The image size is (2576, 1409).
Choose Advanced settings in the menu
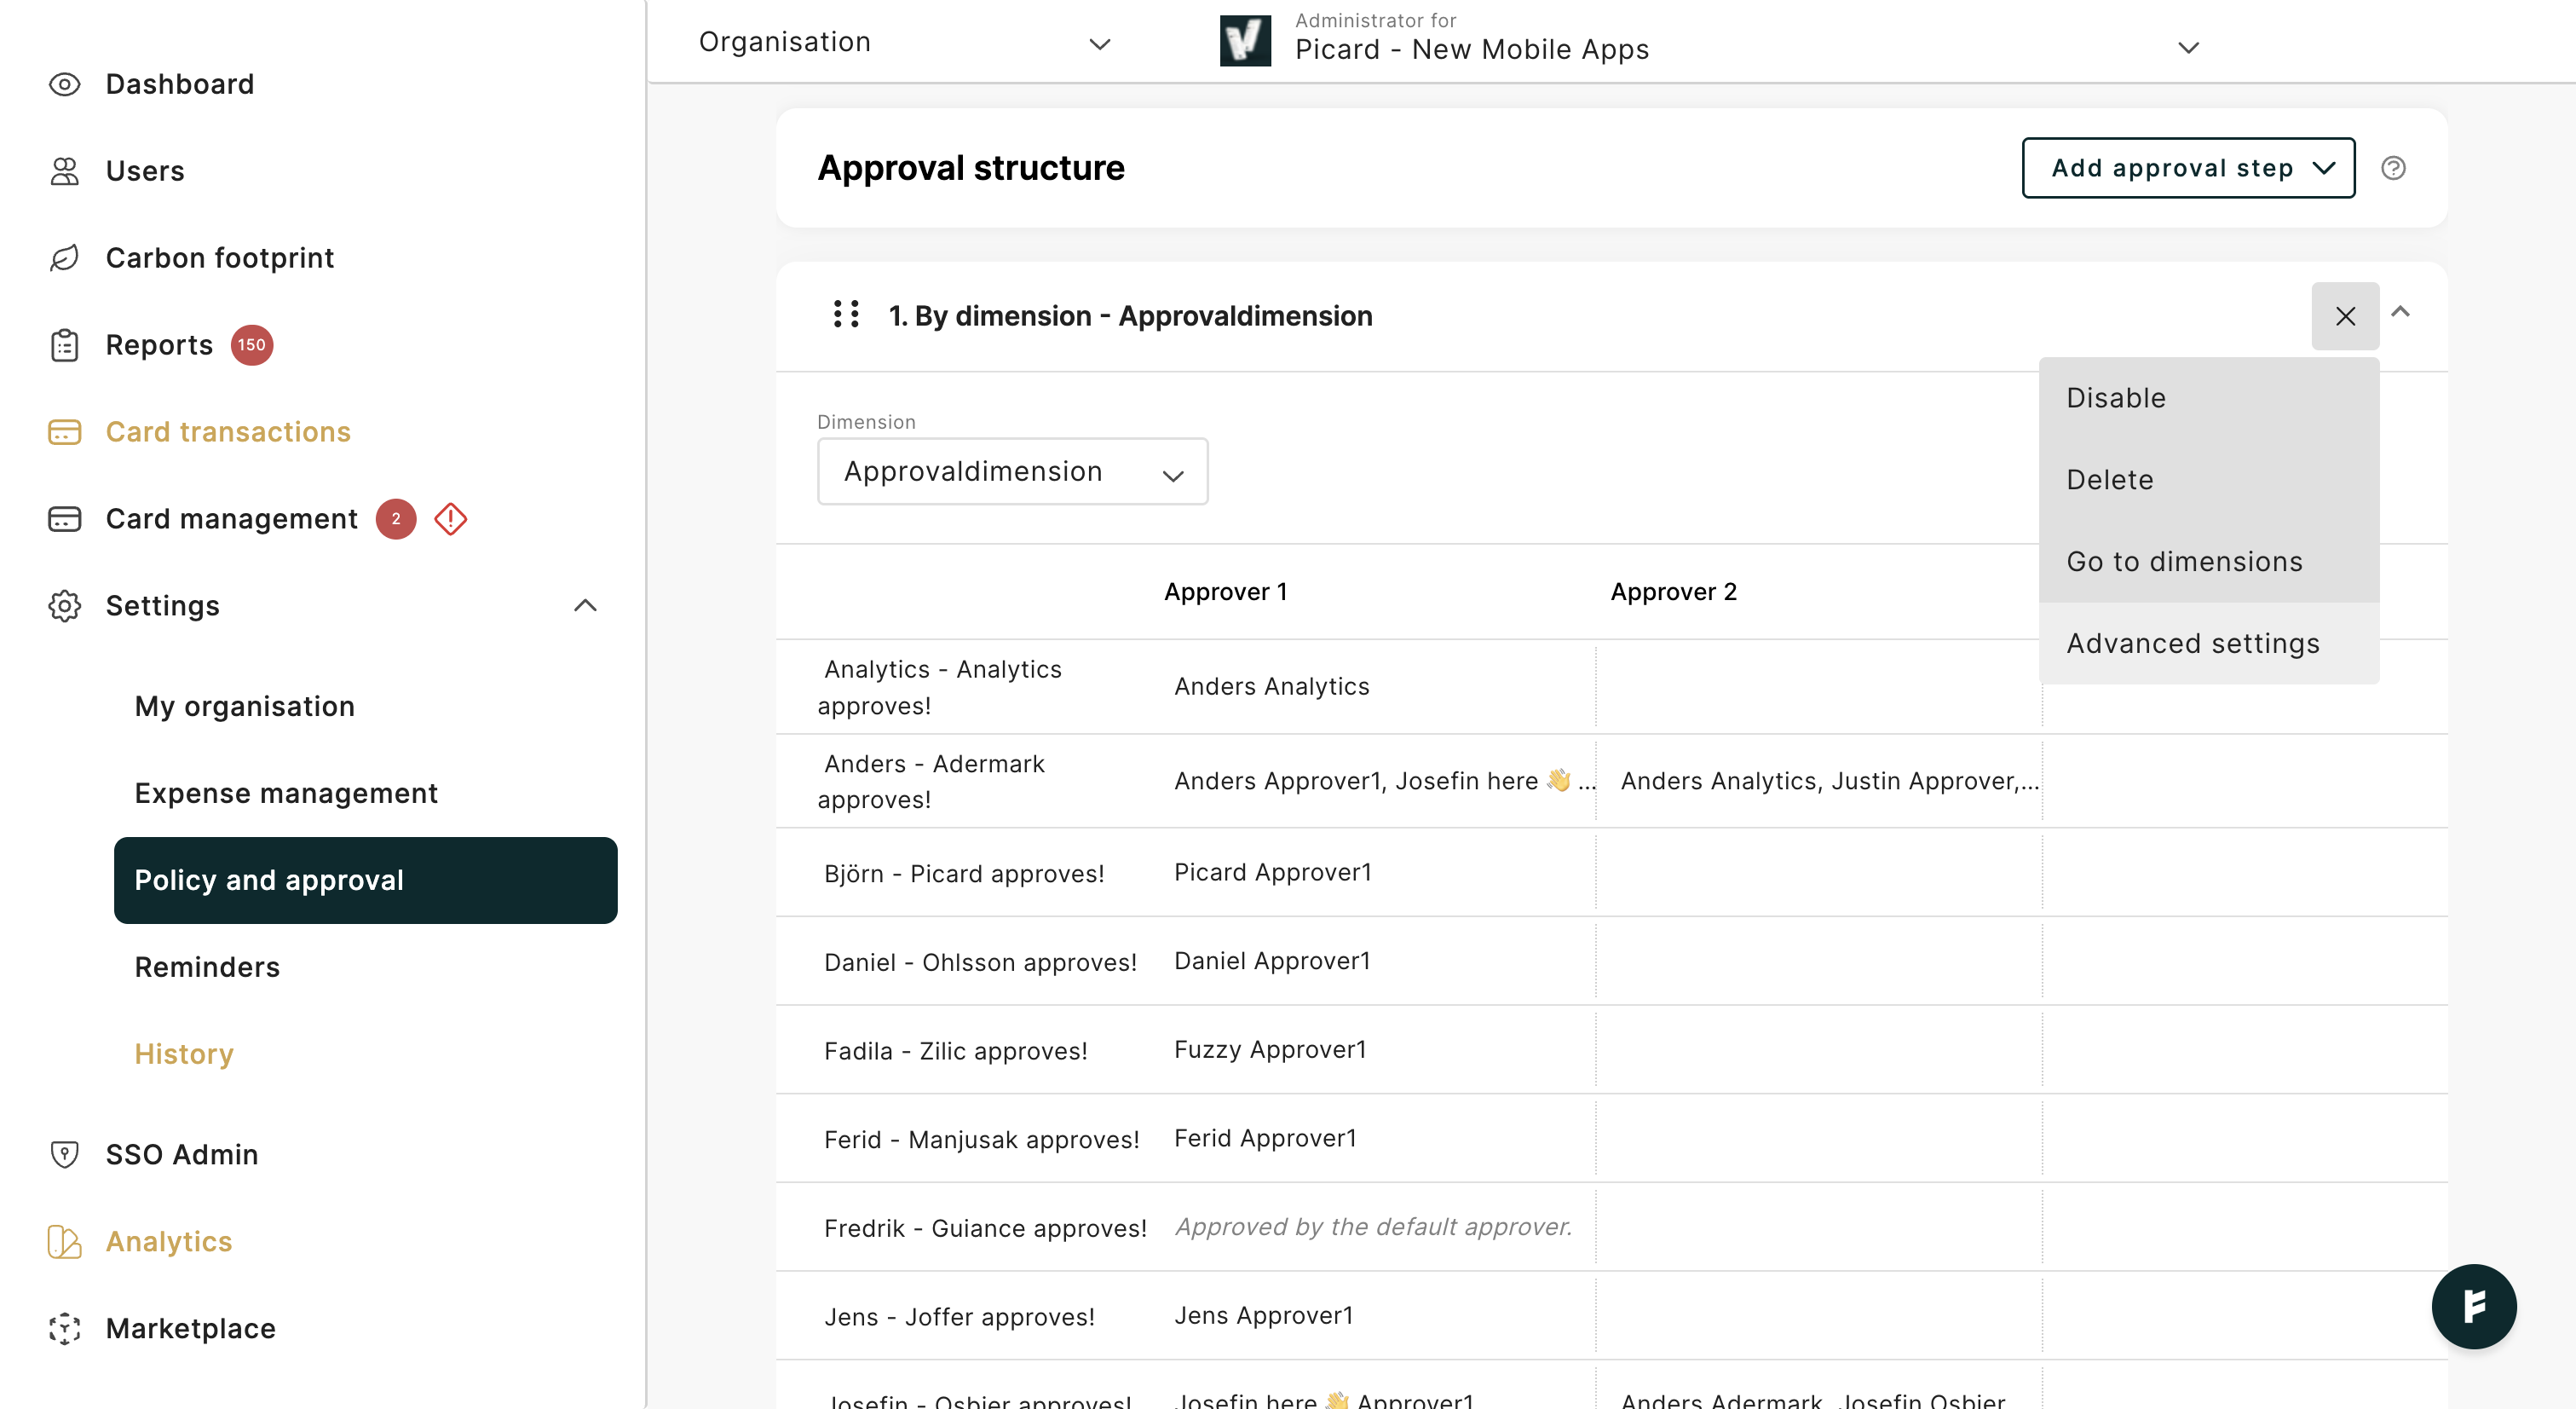coord(2192,643)
